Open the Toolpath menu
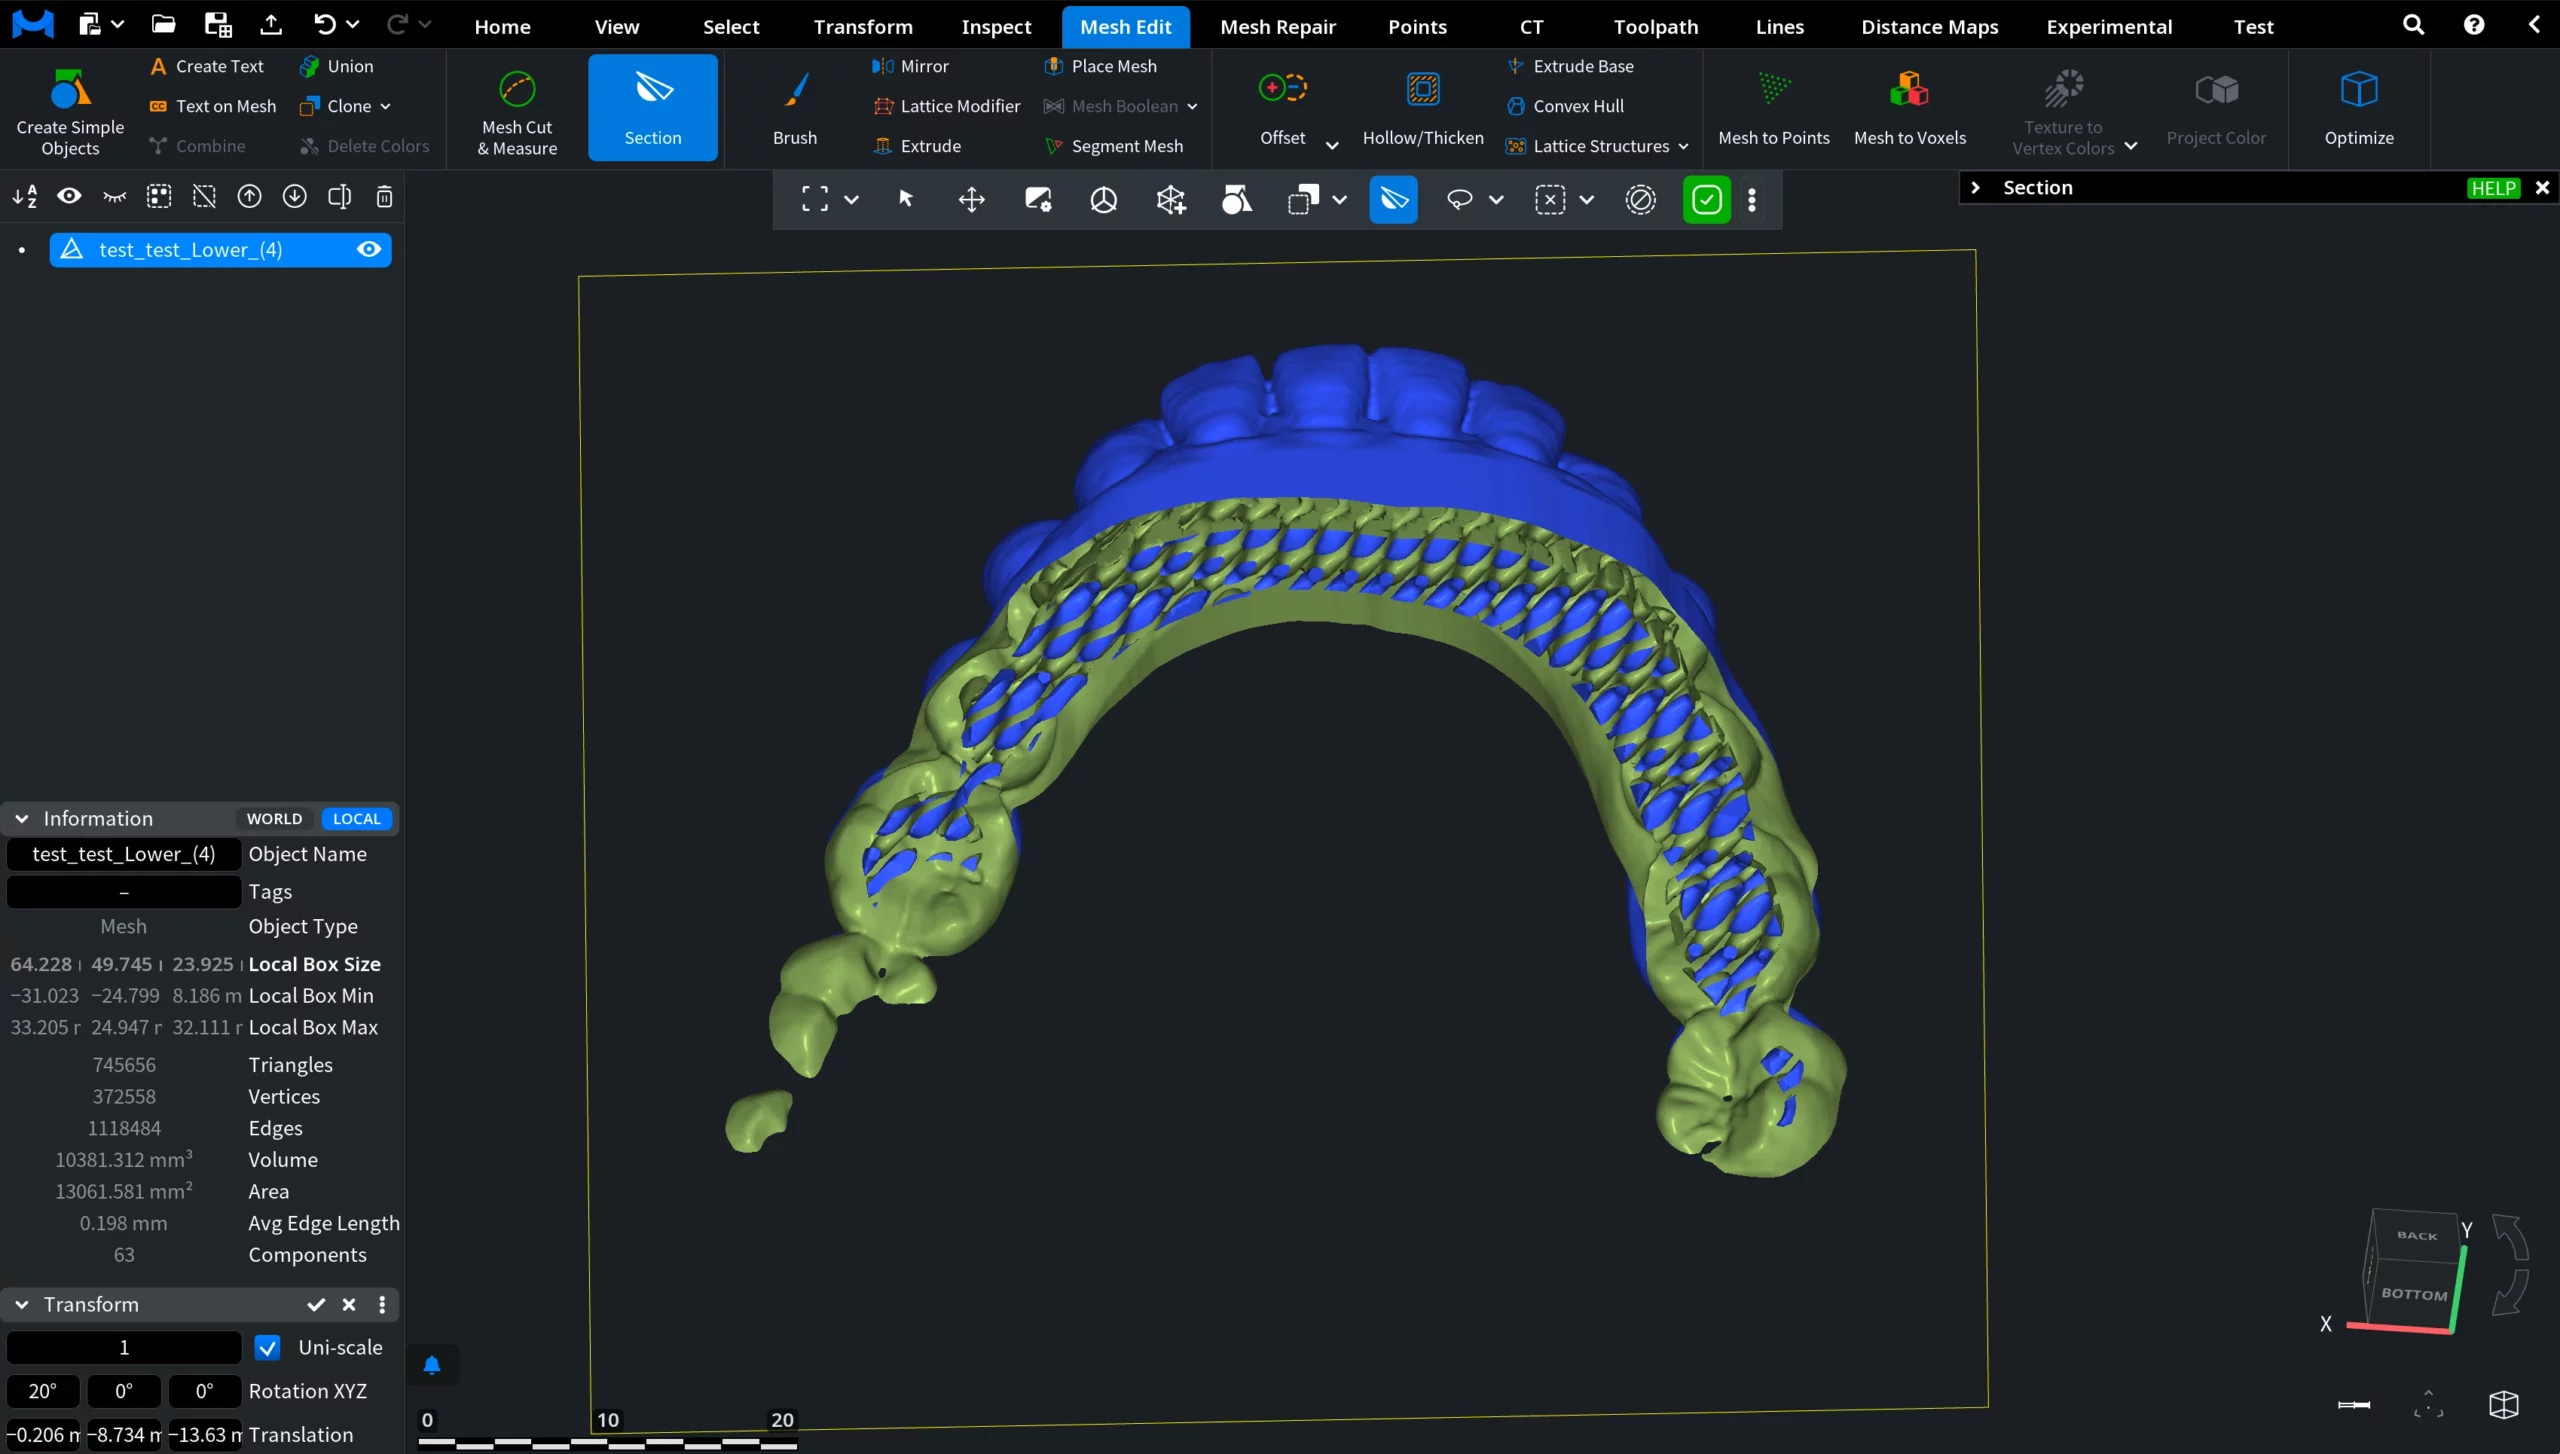Screen dimensions: 2560x1454 tap(1654, 26)
